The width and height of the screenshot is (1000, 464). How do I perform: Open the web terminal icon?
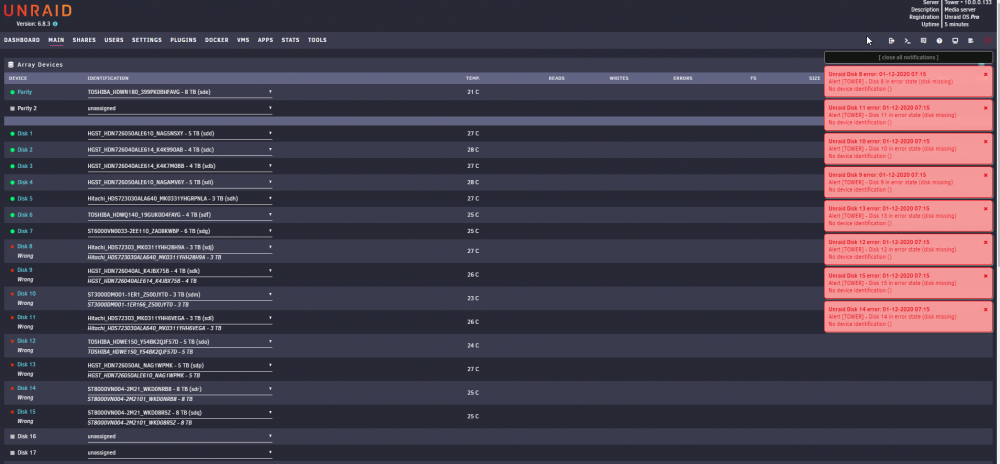(x=908, y=40)
